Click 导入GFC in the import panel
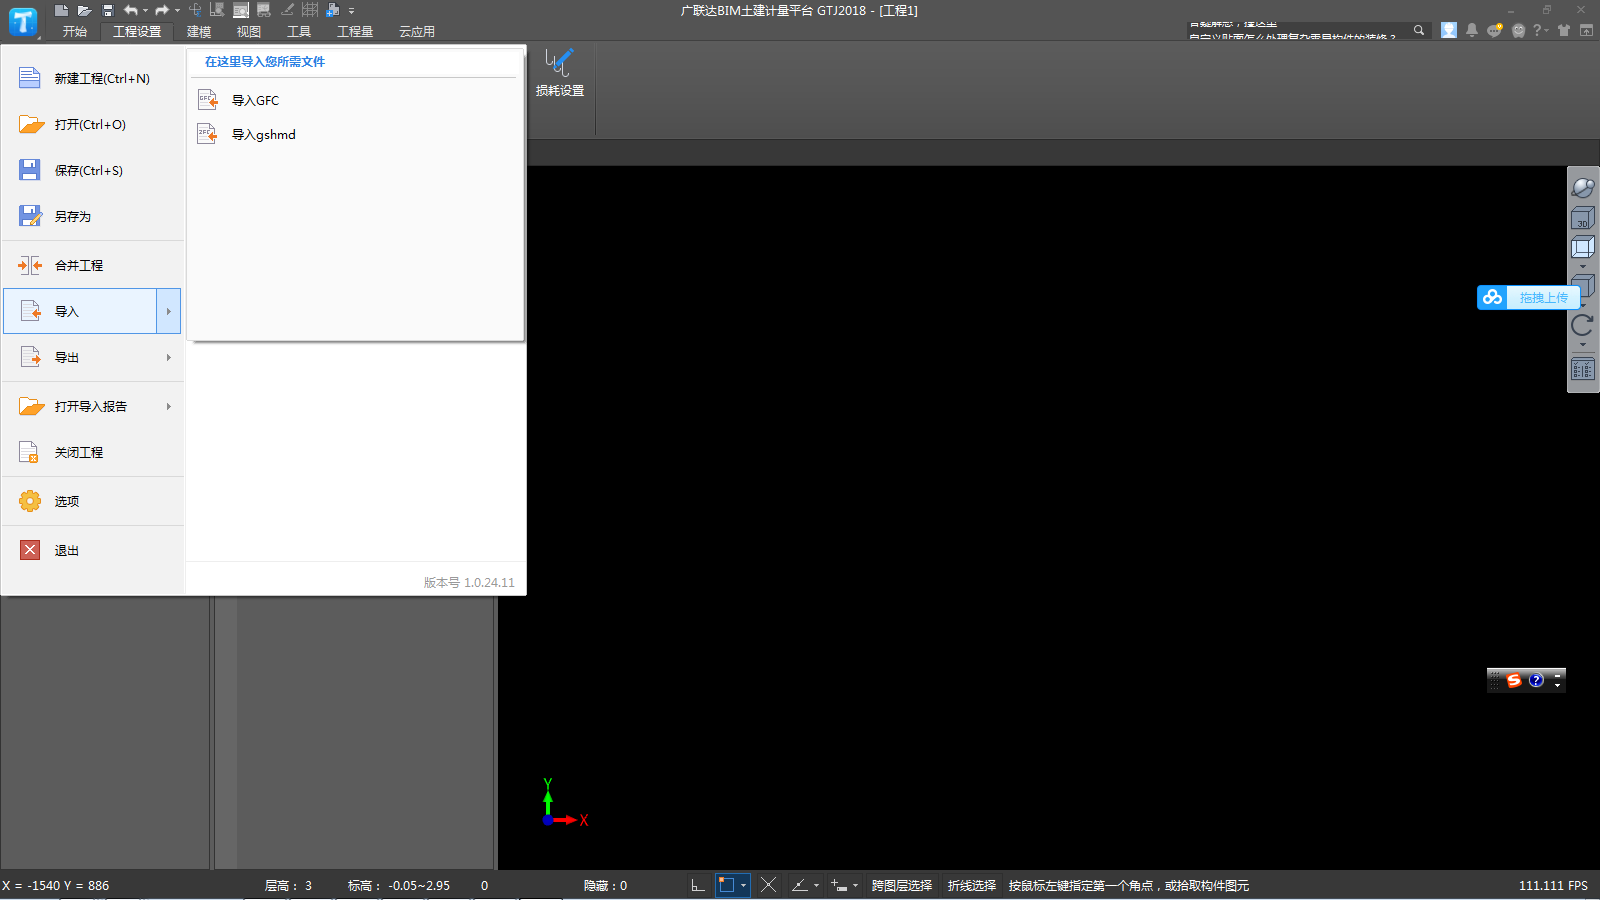1600x900 pixels. (238, 100)
